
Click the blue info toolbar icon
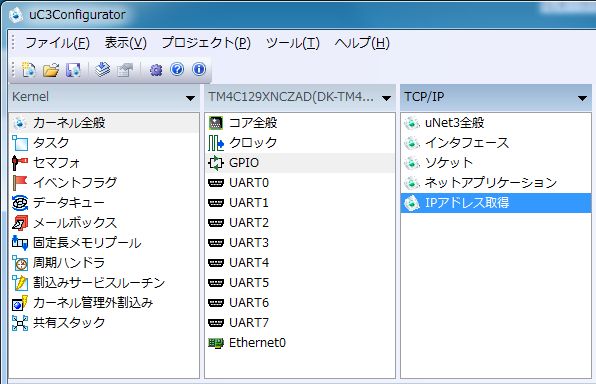pos(199,69)
